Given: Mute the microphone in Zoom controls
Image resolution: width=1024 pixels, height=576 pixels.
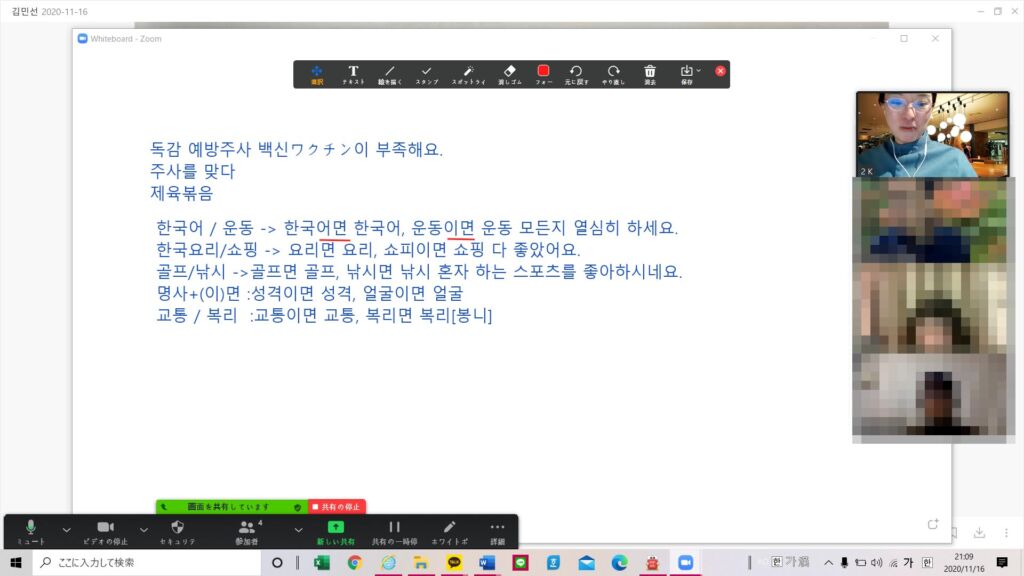Looking at the screenshot, I should tap(31, 531).
